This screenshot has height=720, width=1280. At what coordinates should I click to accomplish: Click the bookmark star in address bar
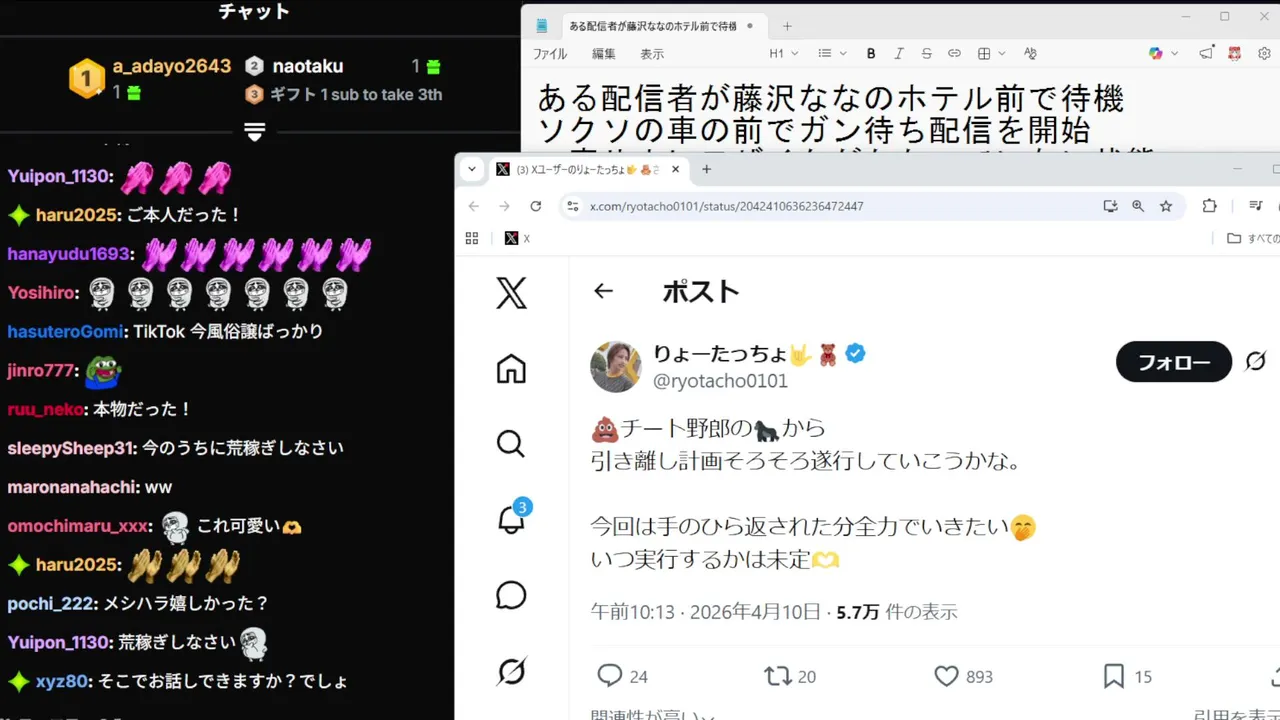click(x=1166, y=206)
